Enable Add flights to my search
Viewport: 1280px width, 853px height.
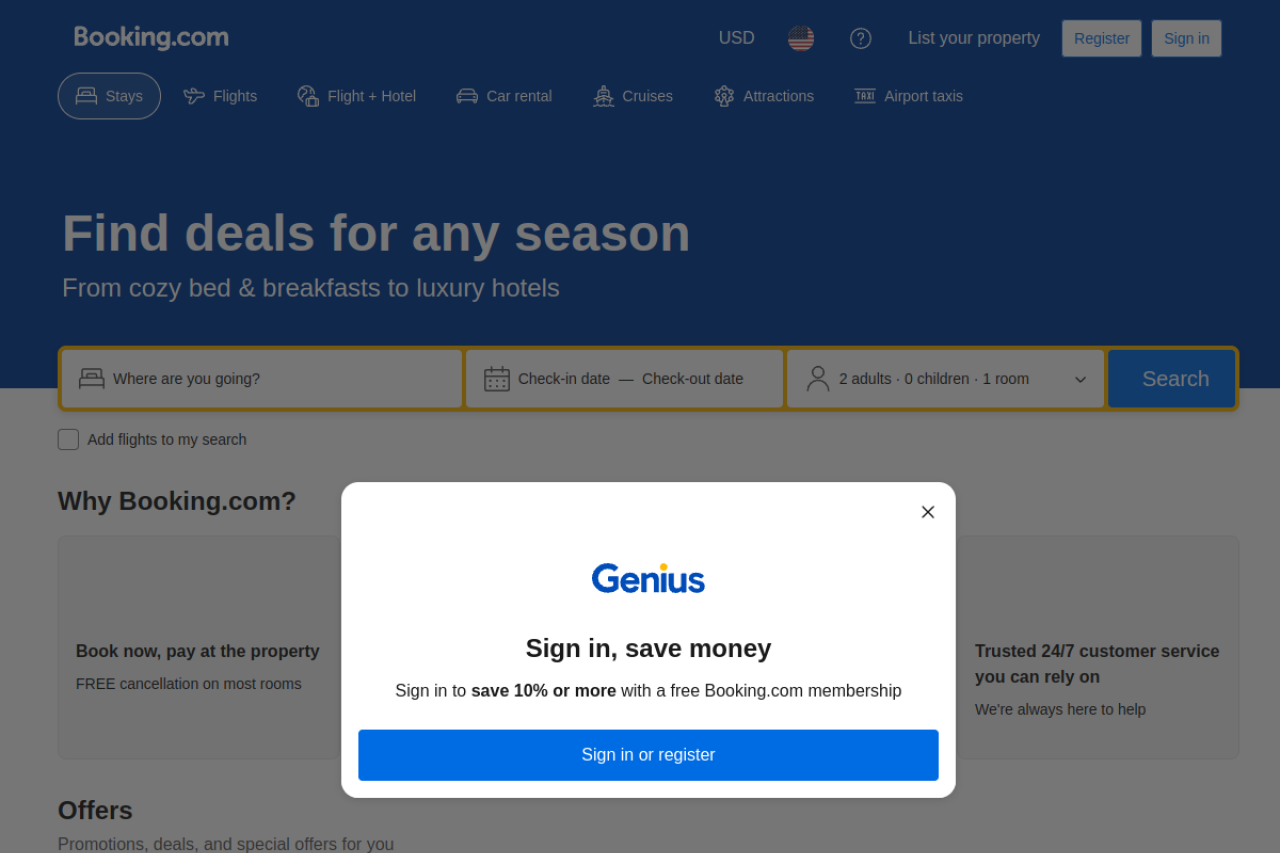tap(68, 439)
